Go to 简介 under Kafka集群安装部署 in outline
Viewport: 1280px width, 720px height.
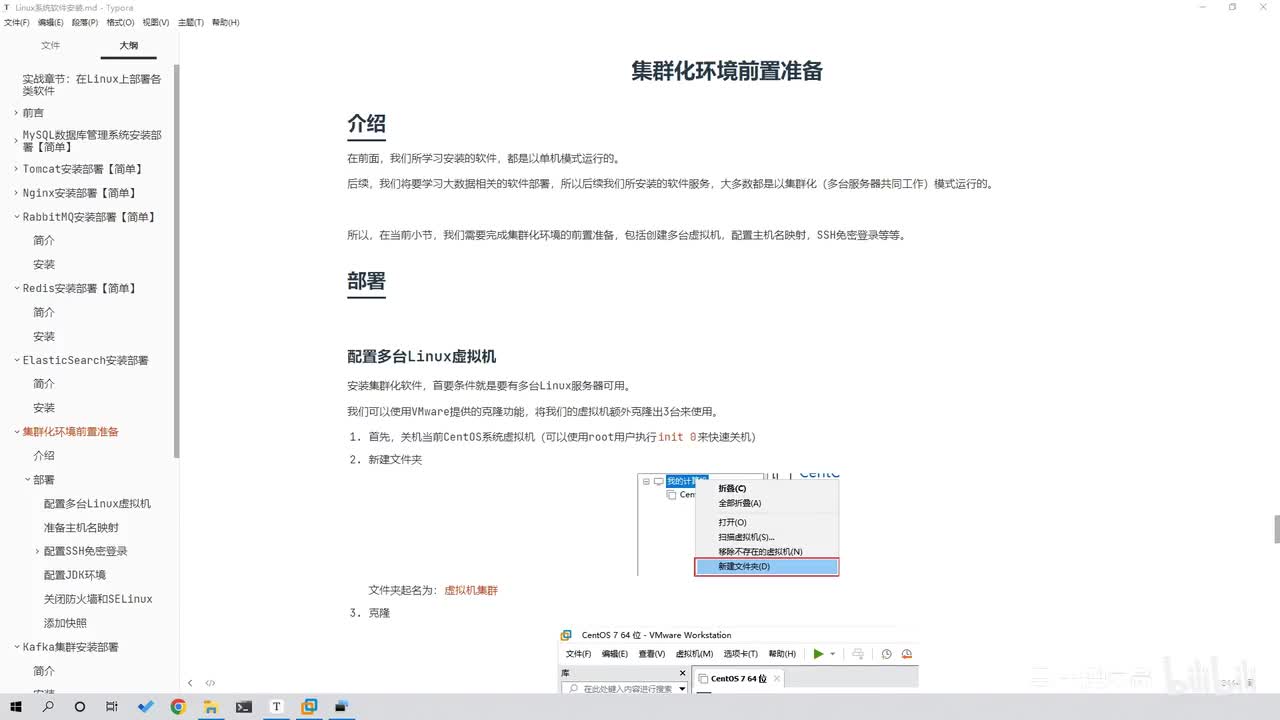(x=44, y=671)
